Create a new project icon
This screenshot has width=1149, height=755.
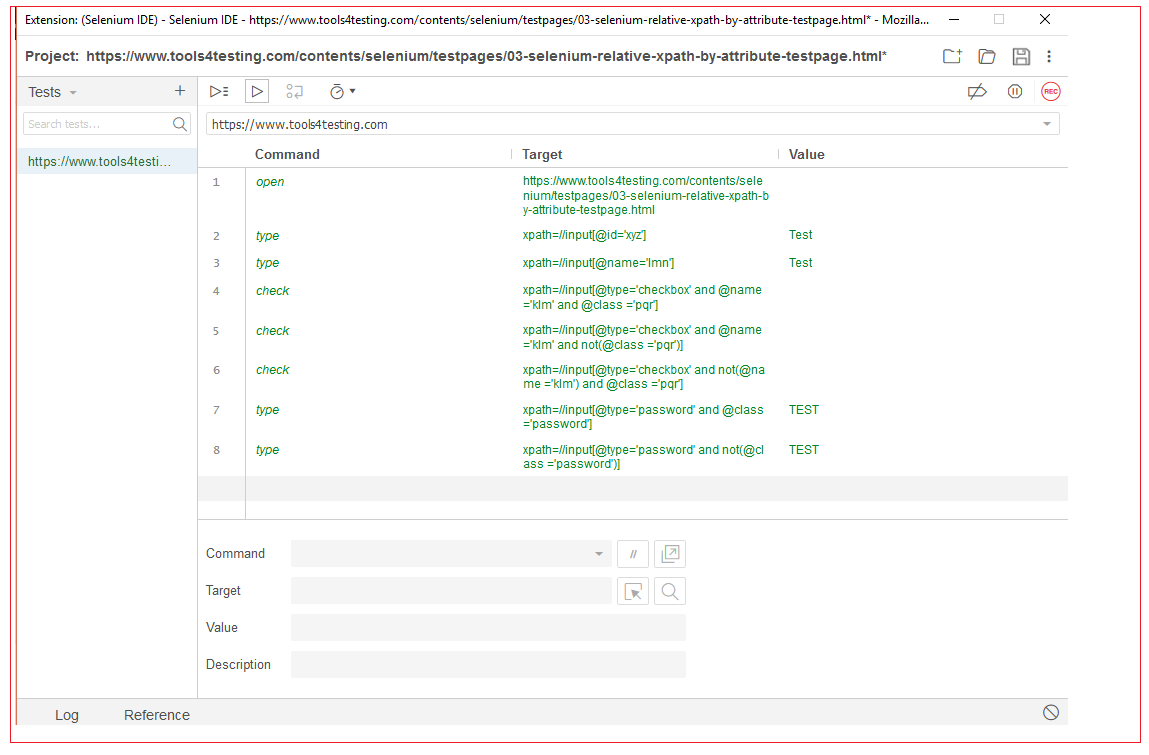point(952,56)
